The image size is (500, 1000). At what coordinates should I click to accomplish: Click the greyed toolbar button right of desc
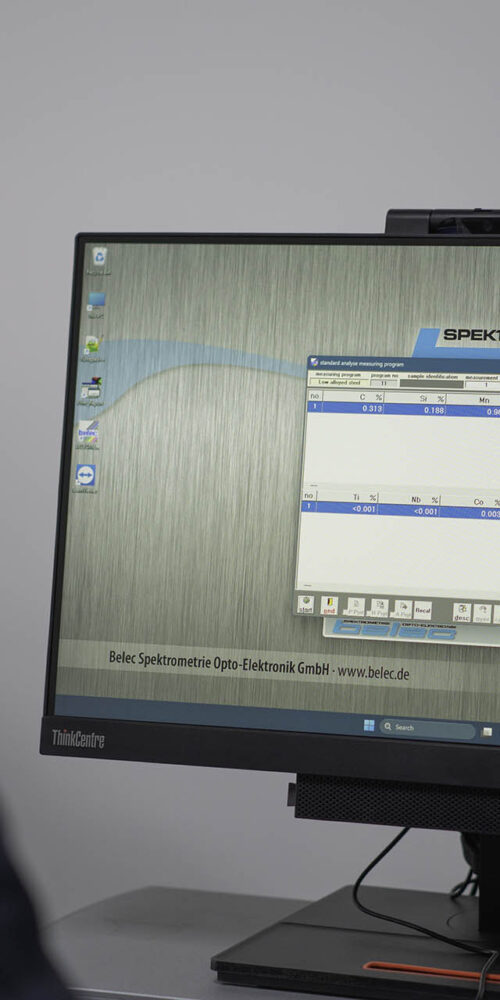[482, 614]
